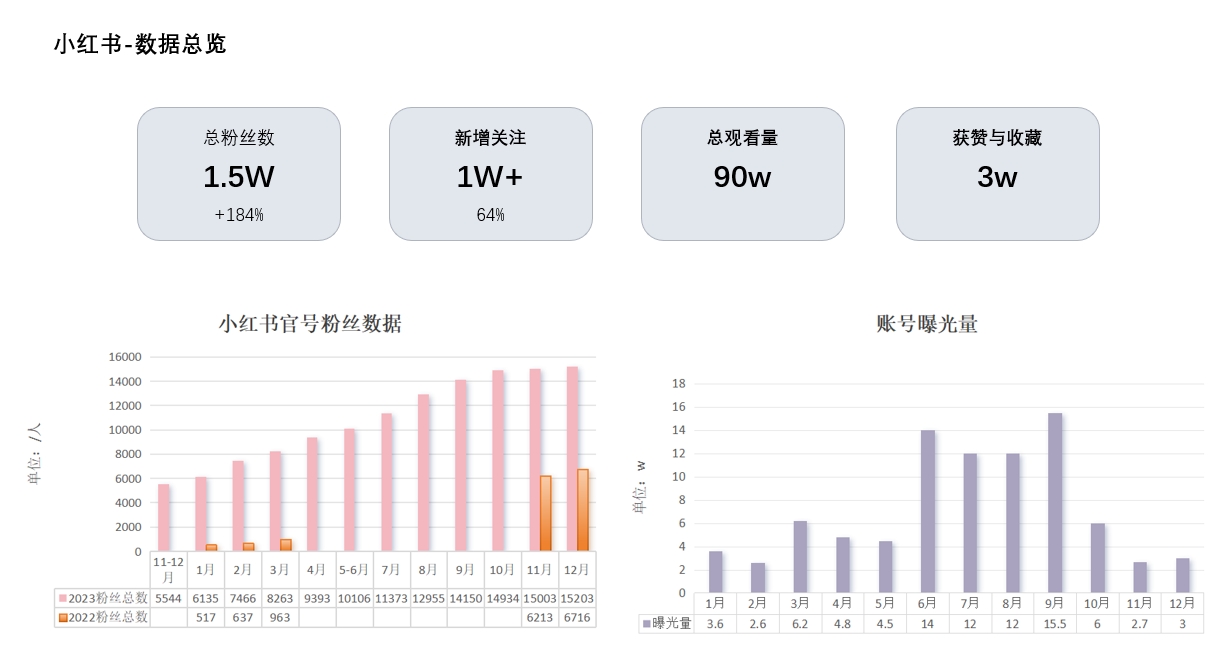Click the orange 12月 bar in fans chart
Screen dimensions: 1227x651
point(583,510)
